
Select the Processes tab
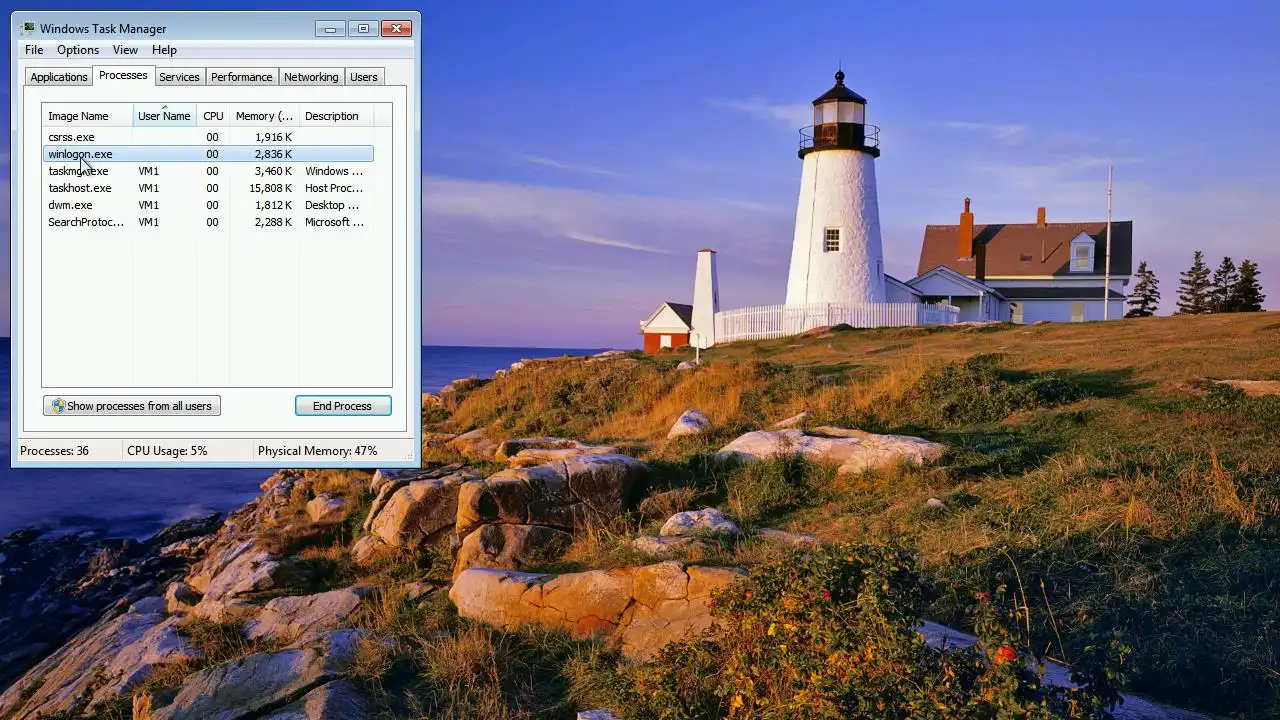[123, 76]
